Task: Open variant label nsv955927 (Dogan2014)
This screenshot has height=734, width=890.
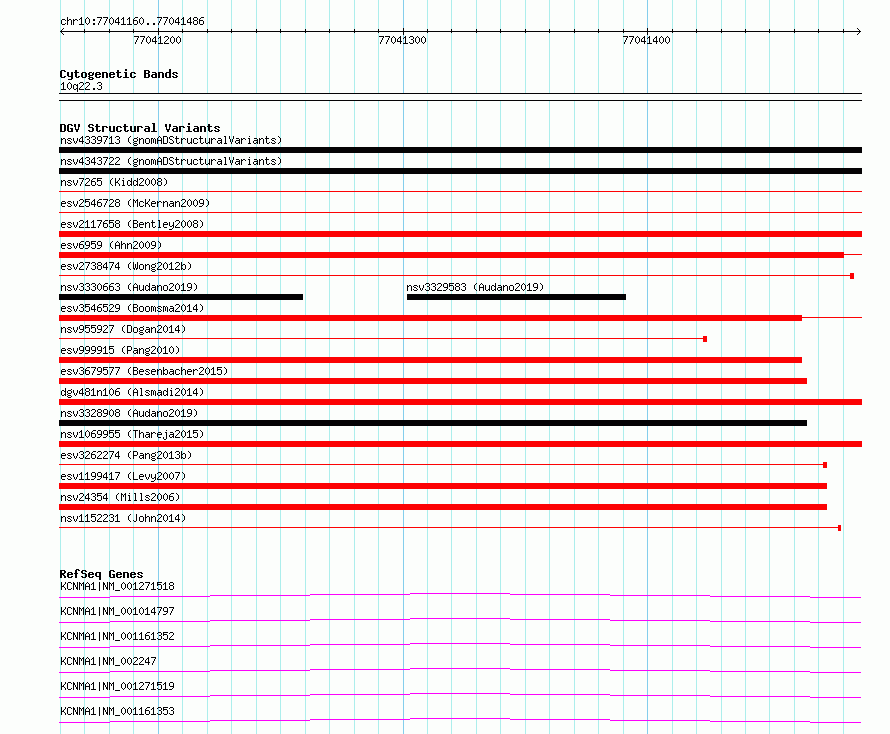Action: click(123, 329)
